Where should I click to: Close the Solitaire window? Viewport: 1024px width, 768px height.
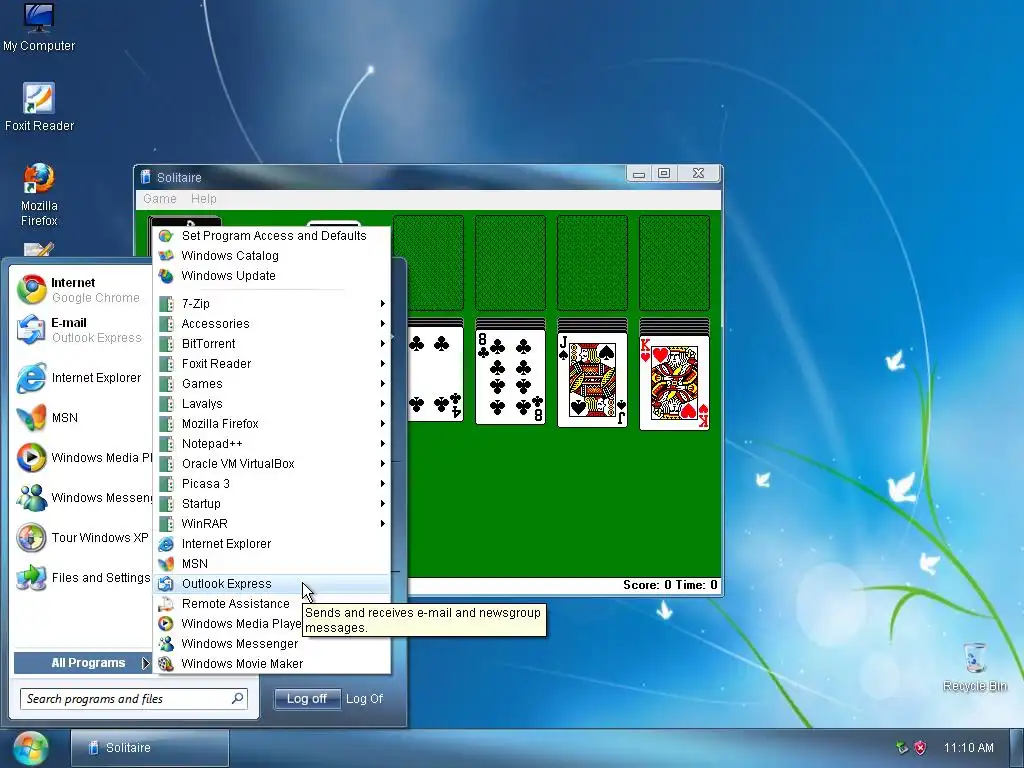point(698,174)
